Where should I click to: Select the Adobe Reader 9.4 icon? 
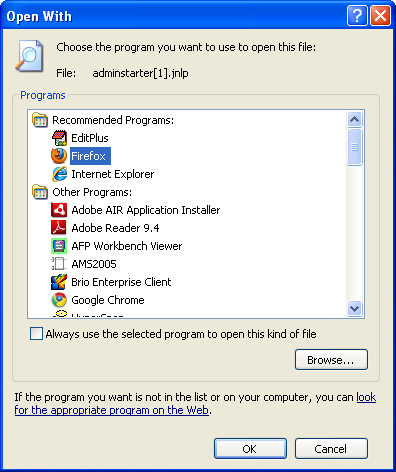pyautogui.click(x=59, y=228)
